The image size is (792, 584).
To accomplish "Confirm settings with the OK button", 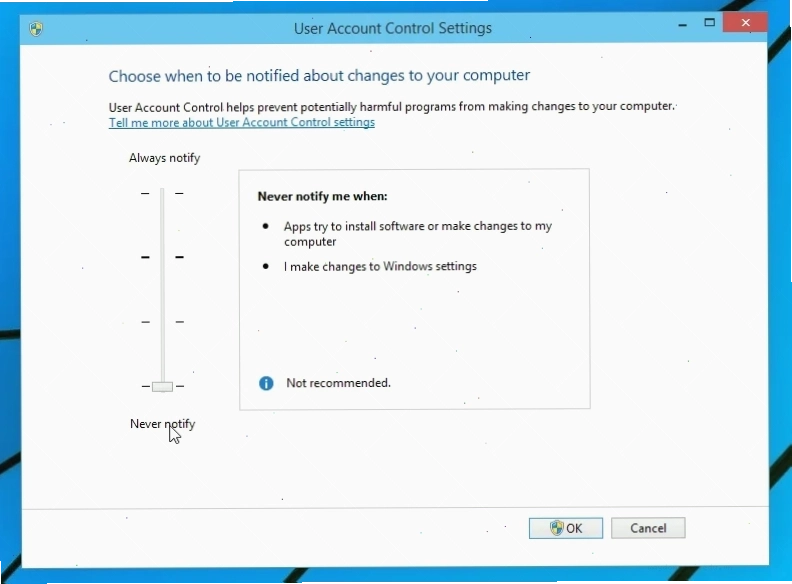I will pos(566,528).
